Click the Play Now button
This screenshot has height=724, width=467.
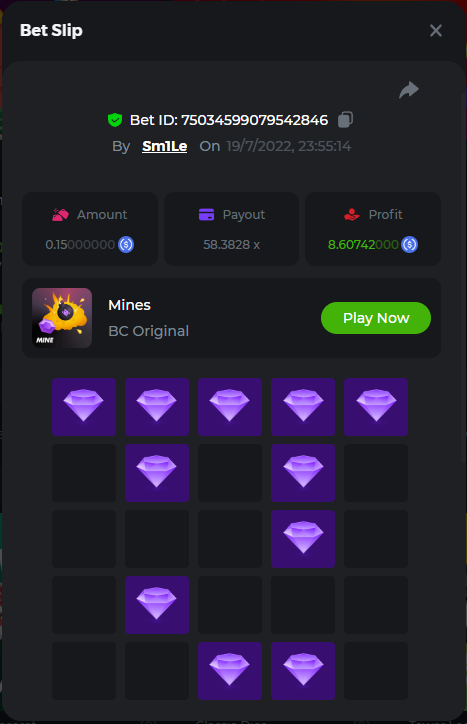click(376, 318)
